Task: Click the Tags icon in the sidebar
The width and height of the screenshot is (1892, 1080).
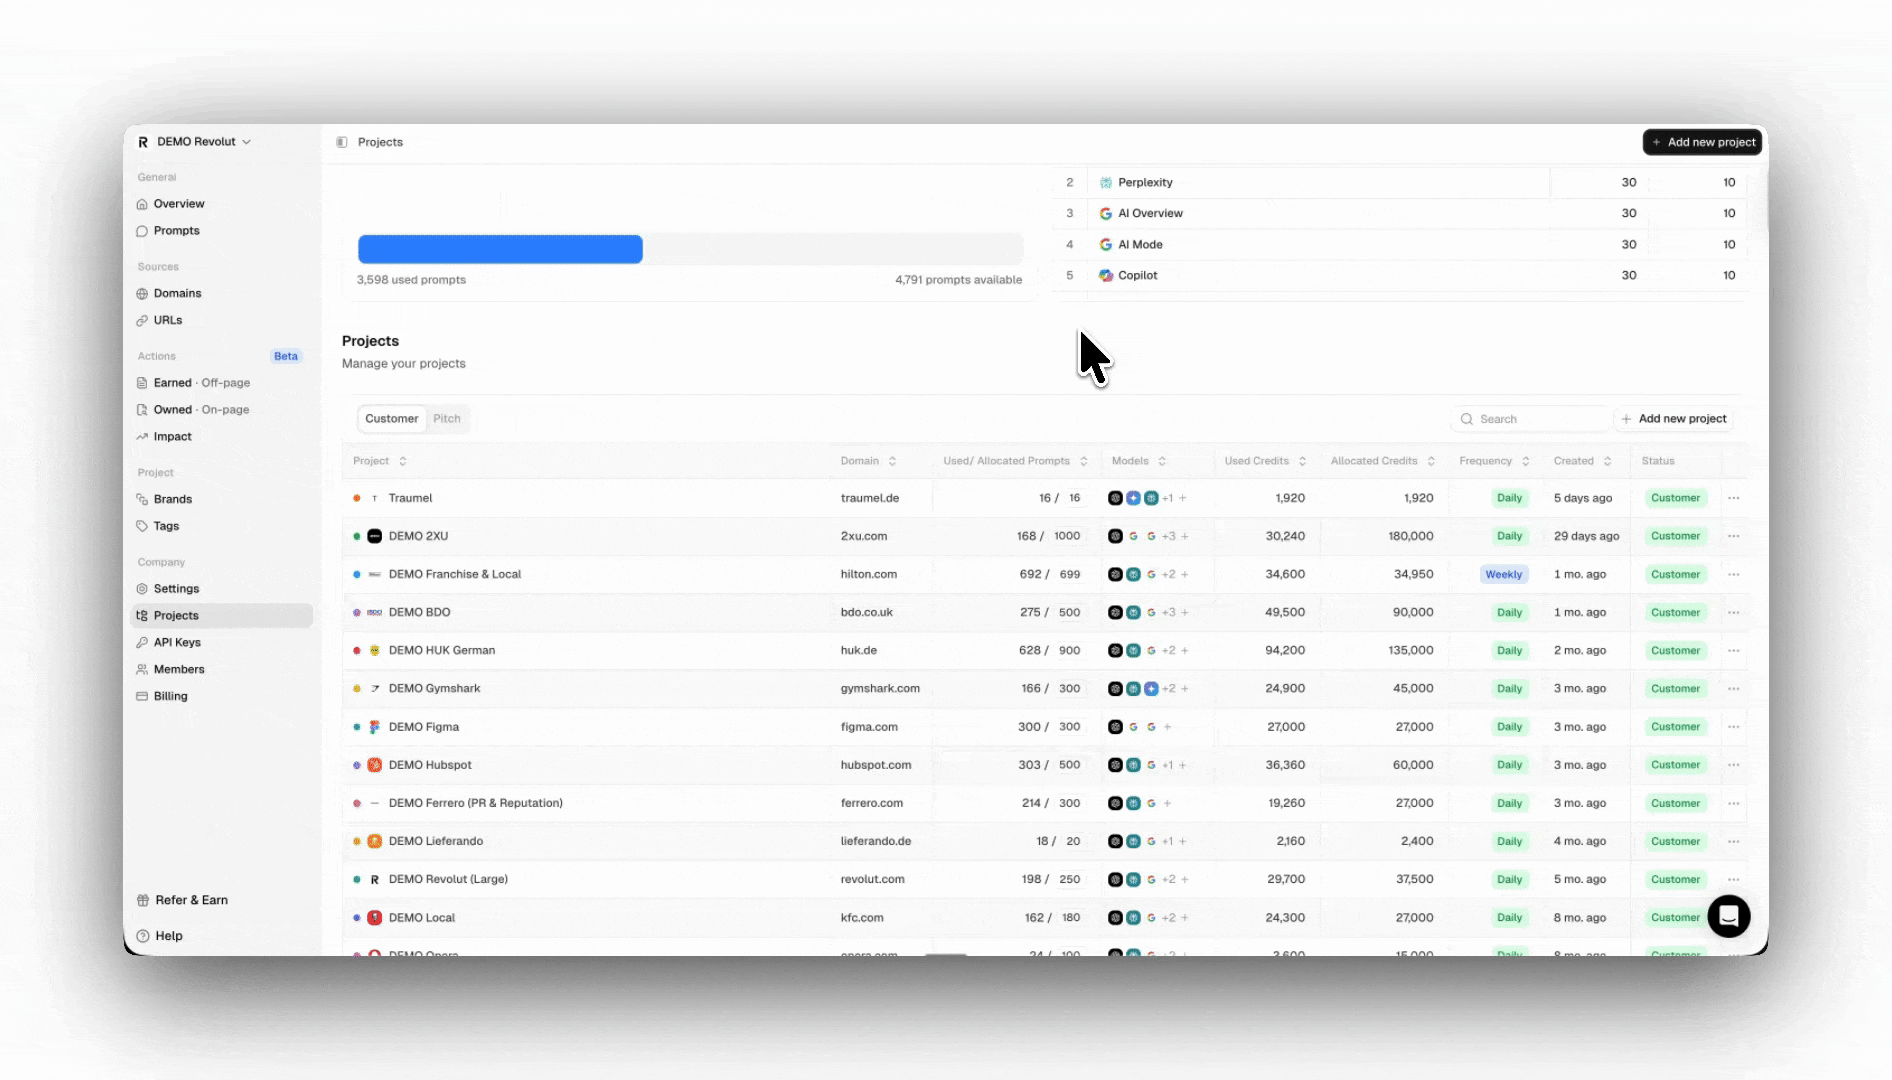Action: pos(142,526)
